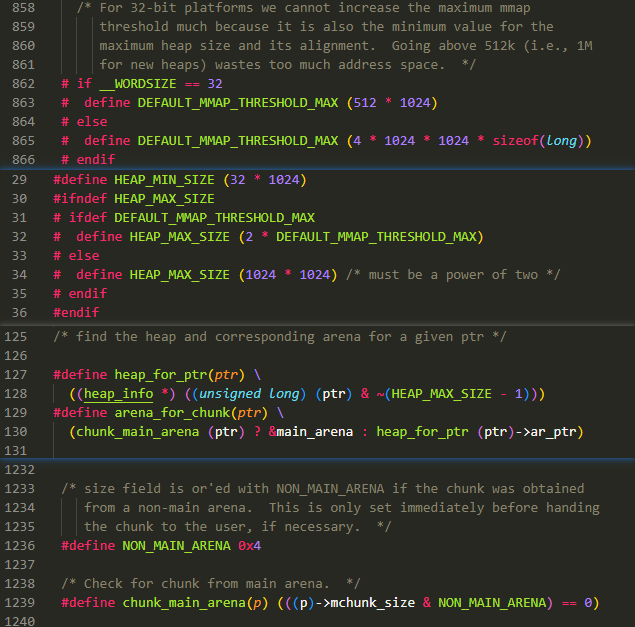The width and height of the screenshot is (635, 627).
Task: Click line number 29 in the gutter
Action: [x=20, y=180]
